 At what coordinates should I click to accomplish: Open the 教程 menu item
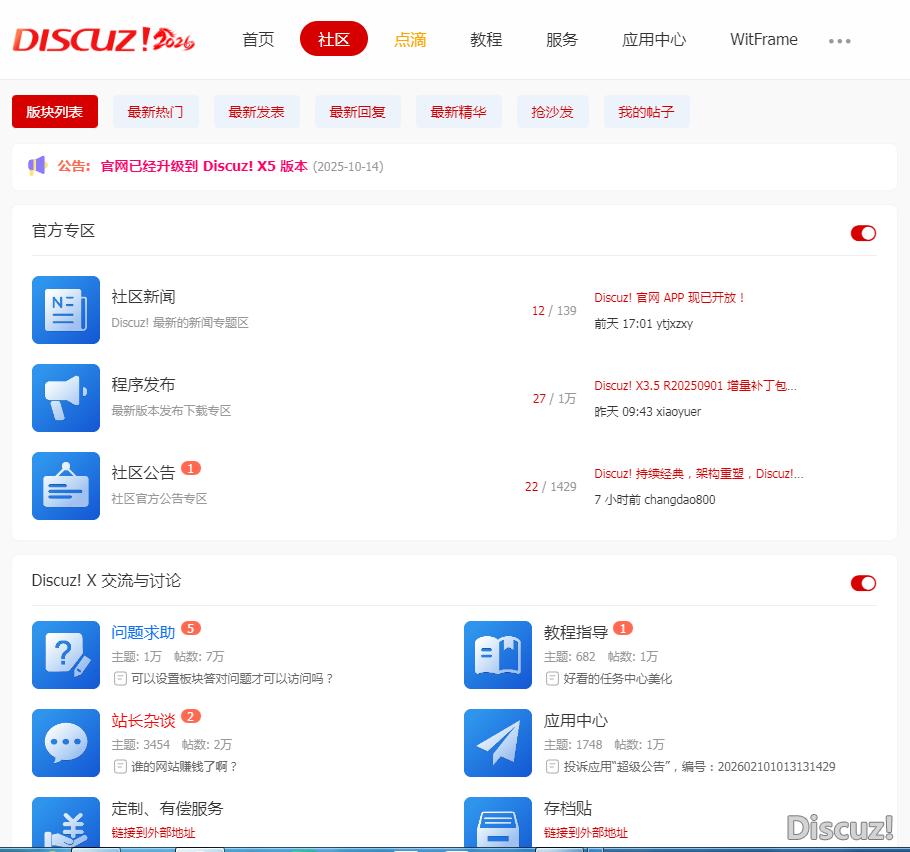coord(486,40)
